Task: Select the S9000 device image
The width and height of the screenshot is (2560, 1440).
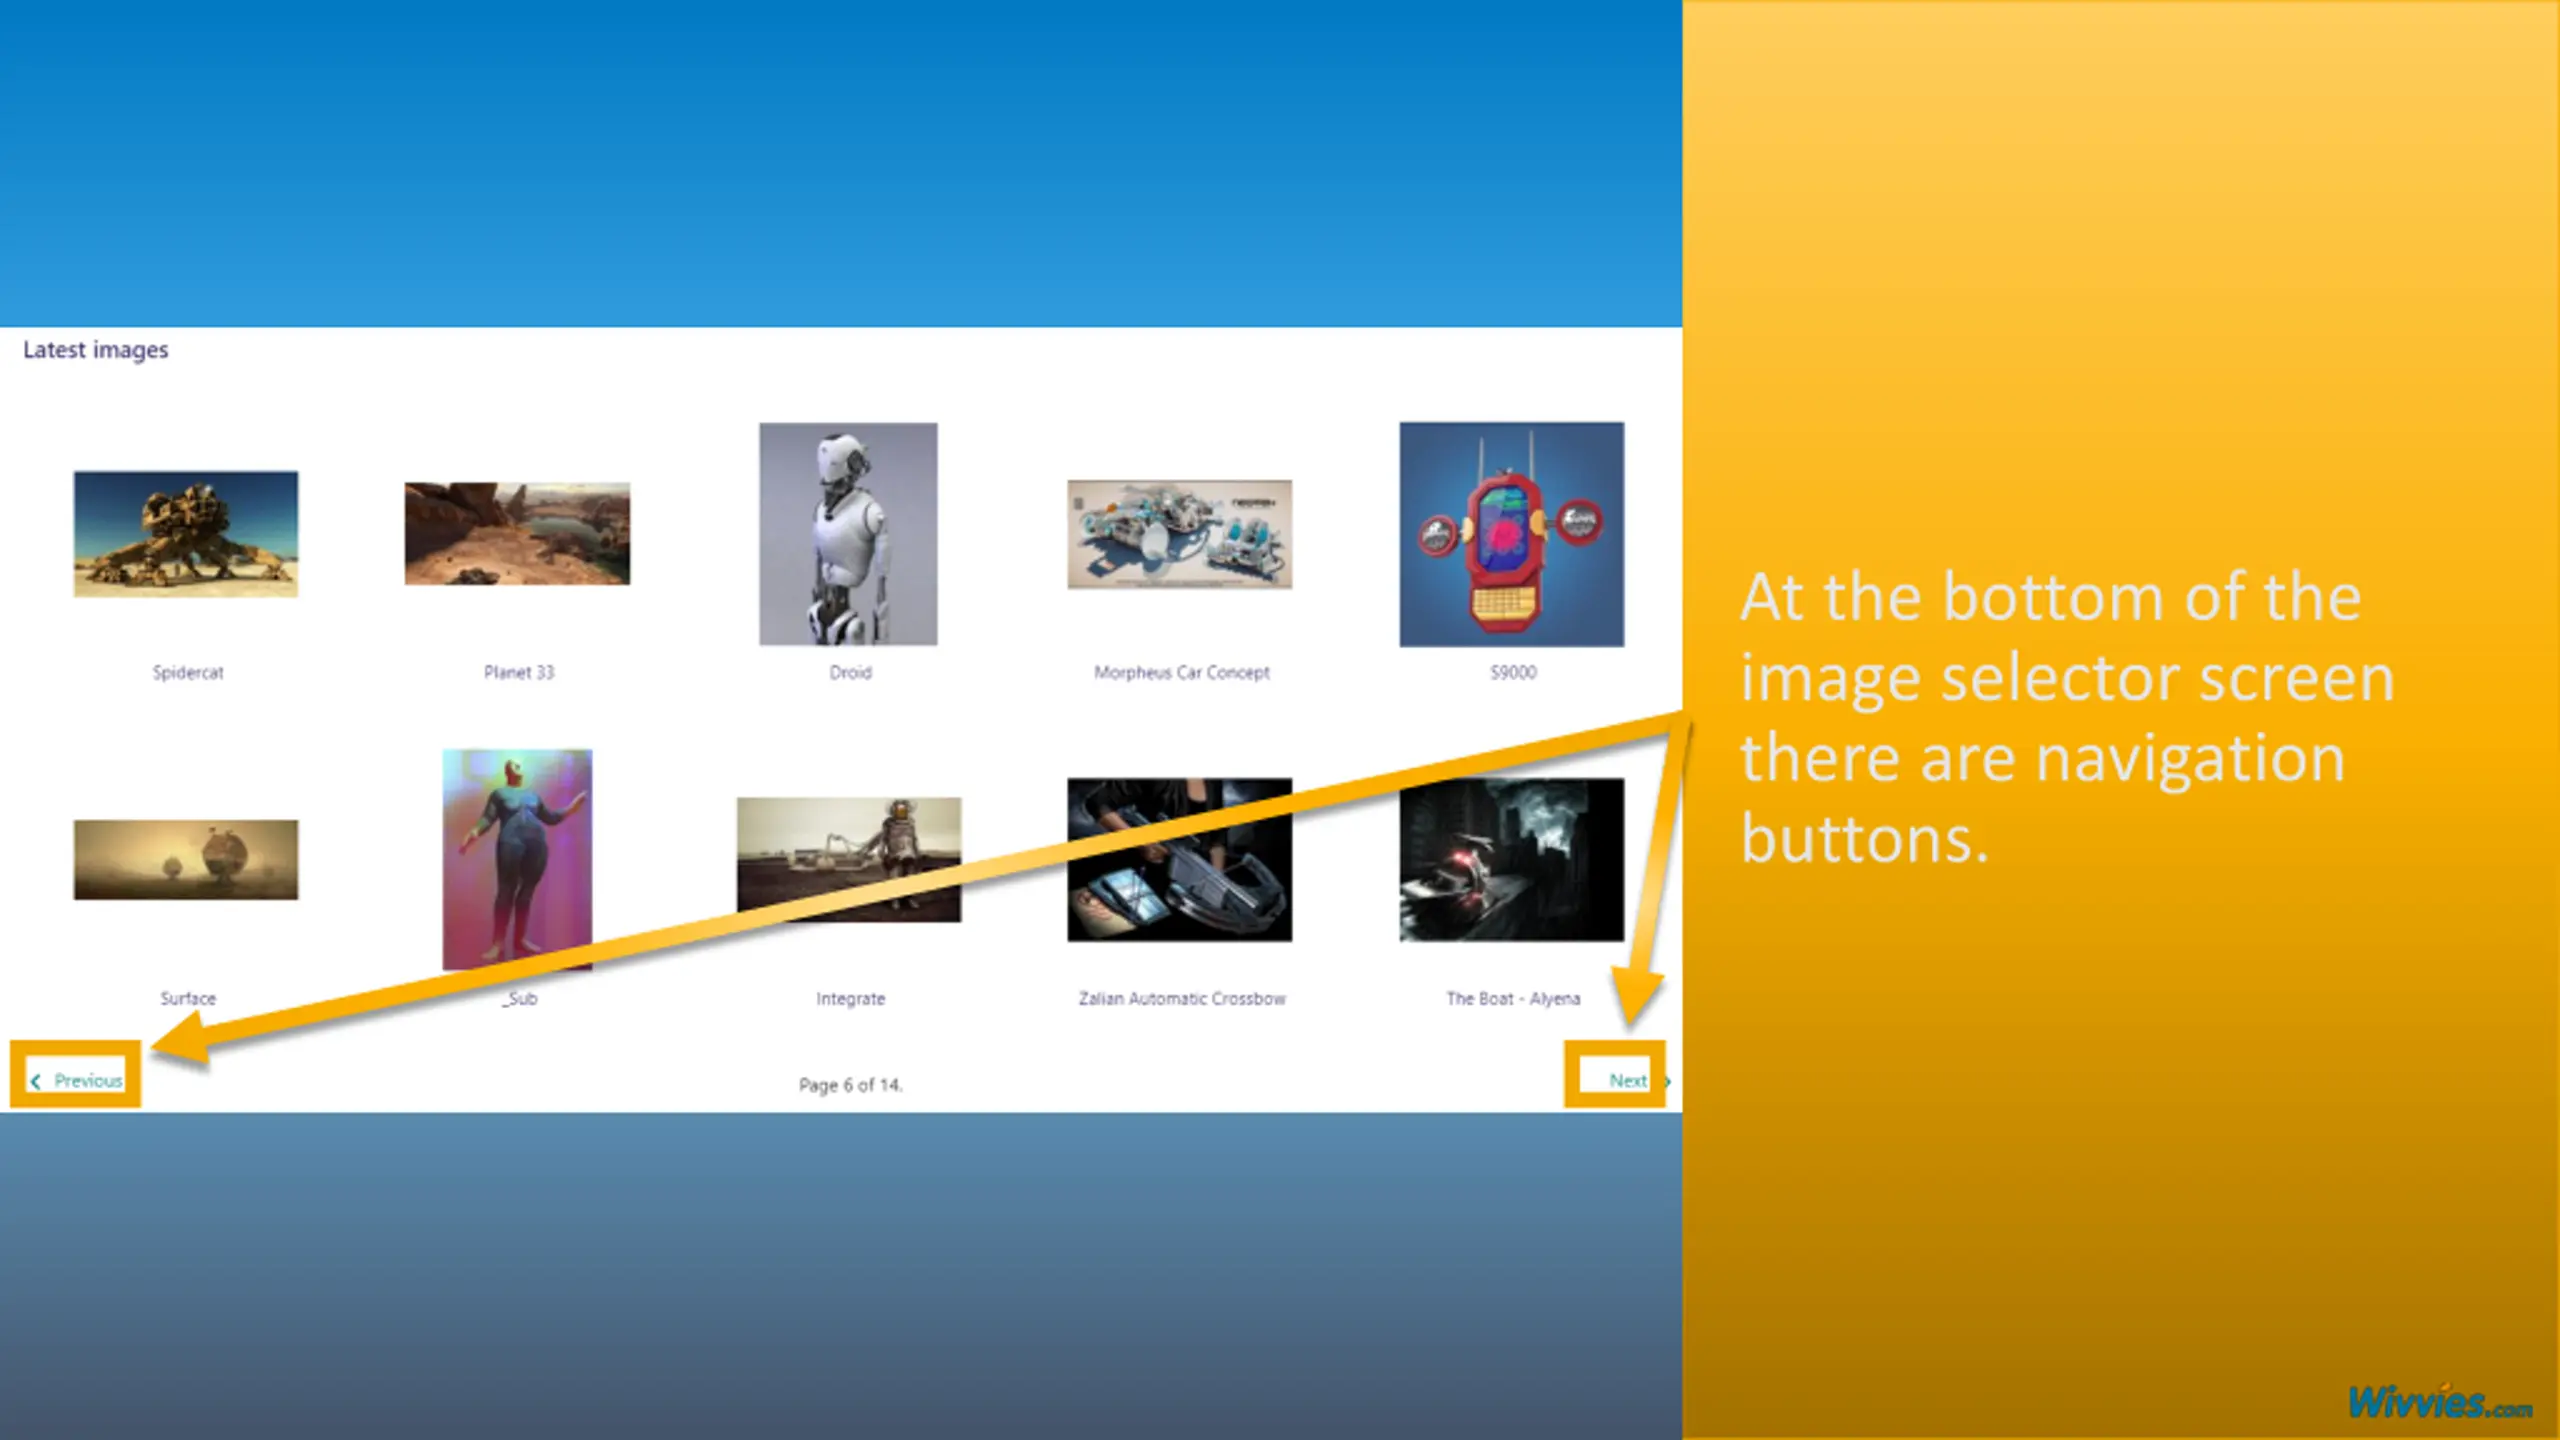Action: [x=1511, y=534]
